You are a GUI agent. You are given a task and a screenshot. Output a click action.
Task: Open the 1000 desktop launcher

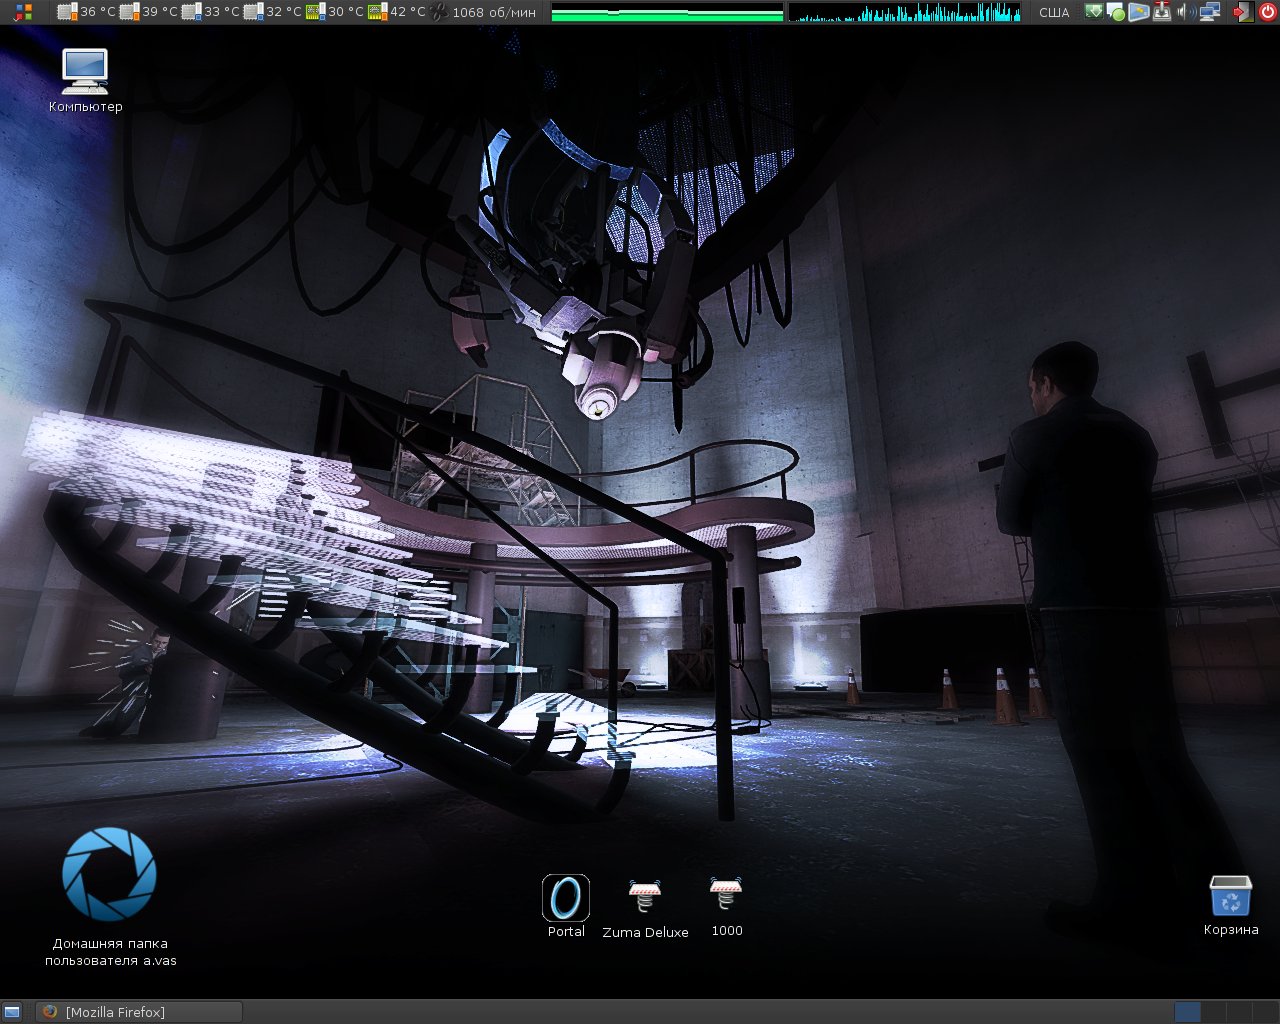click(726, 907)
